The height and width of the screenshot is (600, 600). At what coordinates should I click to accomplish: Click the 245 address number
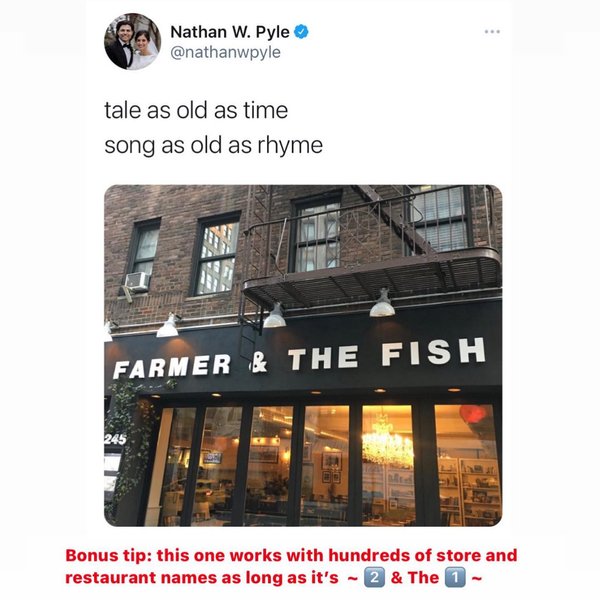(115, 439)
